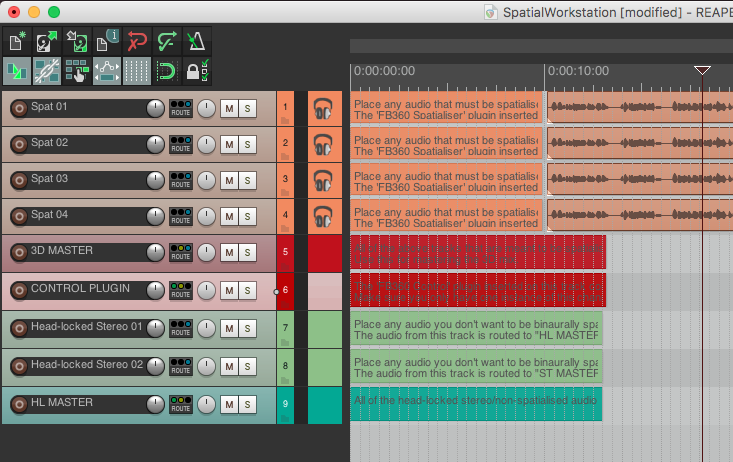Click the 3D MASTER volume knob

point(156,253)
